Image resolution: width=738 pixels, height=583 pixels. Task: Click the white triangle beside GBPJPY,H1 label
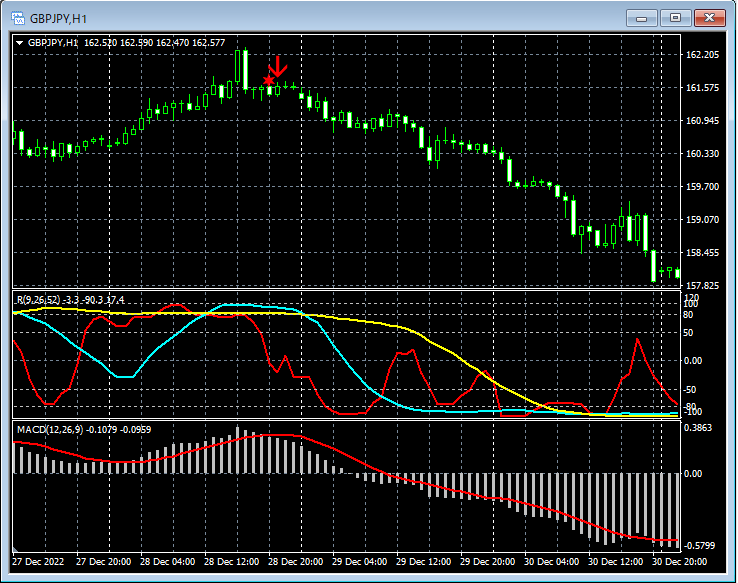[x=19, y=43]
